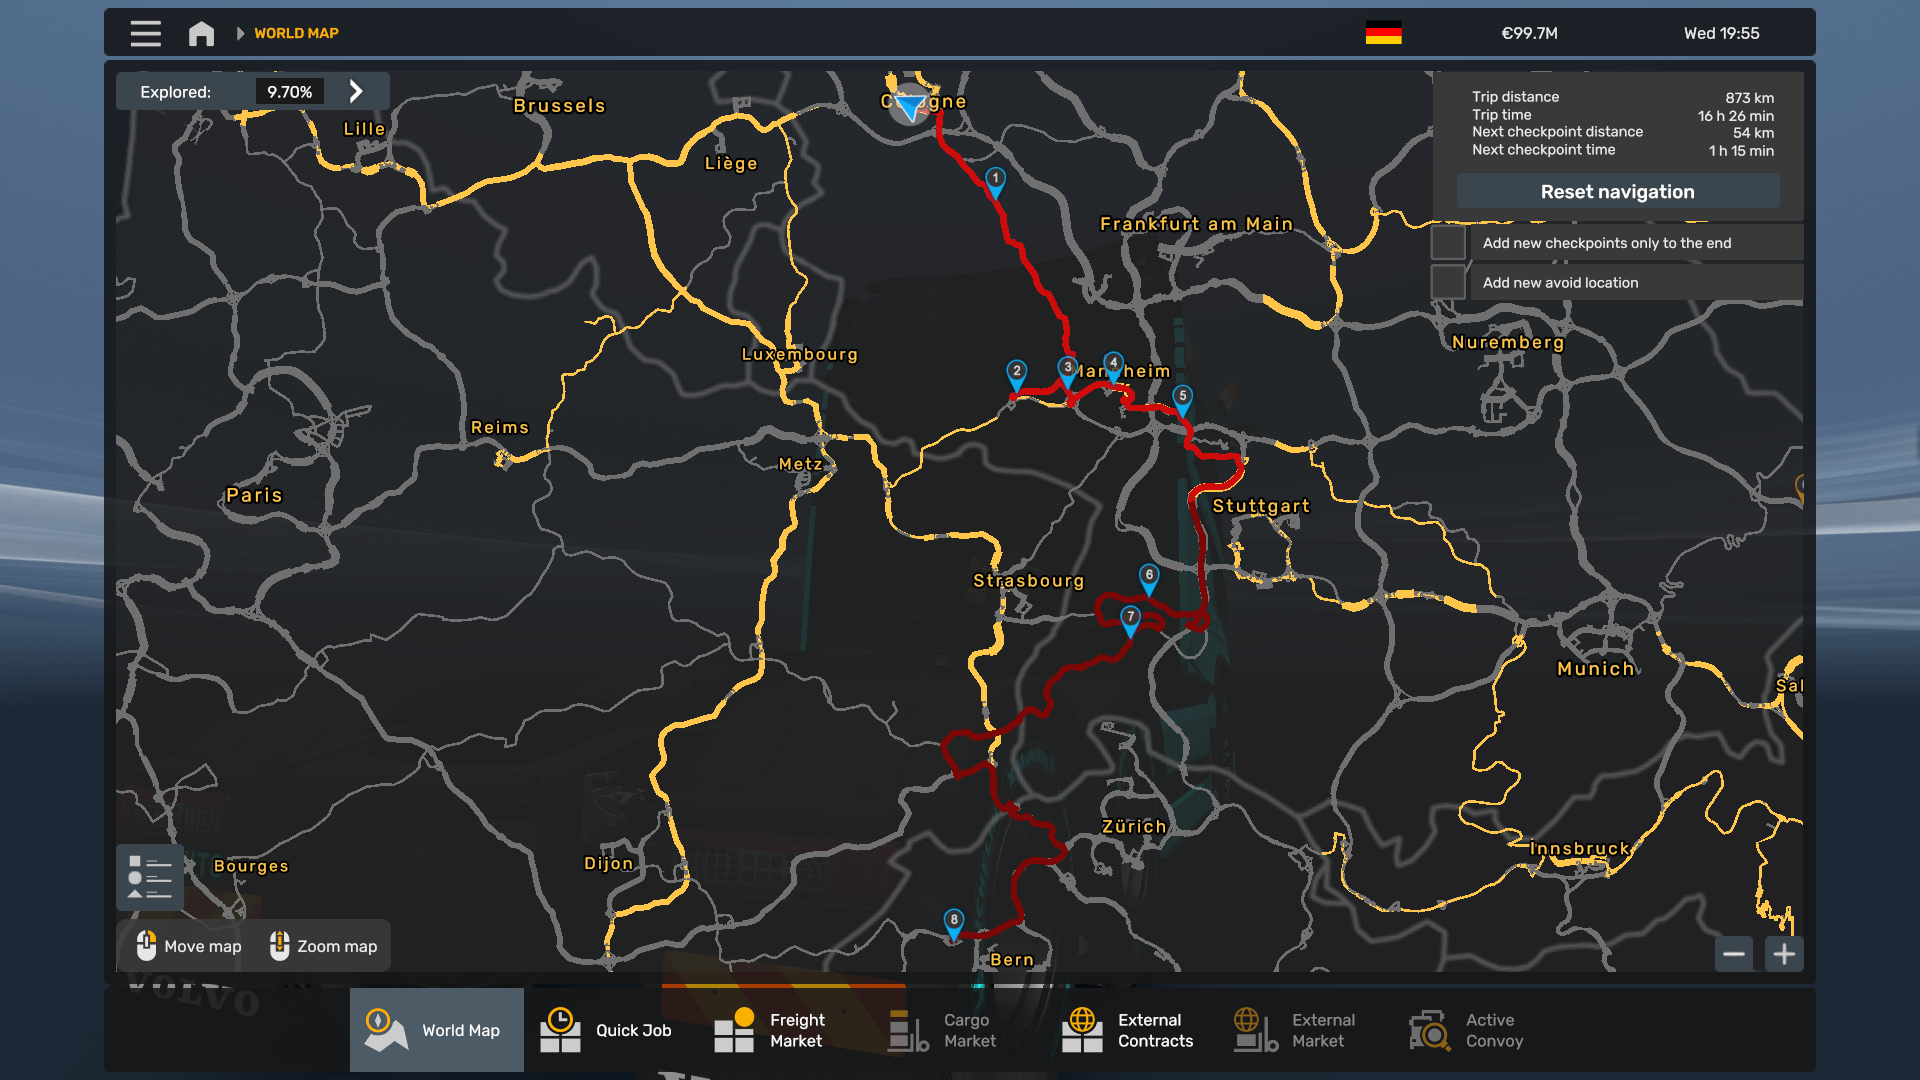This screenshot has height=1080, width=1920.
Task: Open the map legend icon
Action: pyautogui.click(x=150, y=877)
